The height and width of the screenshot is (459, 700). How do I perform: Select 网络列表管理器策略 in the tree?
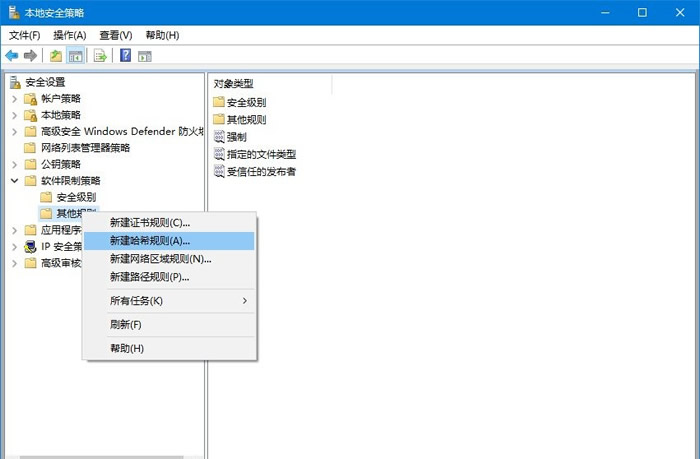[85, 148]
